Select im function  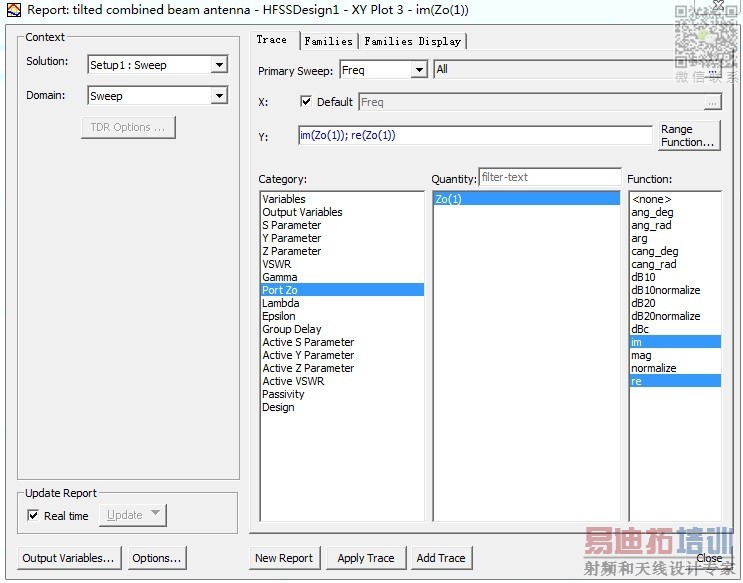675,342
